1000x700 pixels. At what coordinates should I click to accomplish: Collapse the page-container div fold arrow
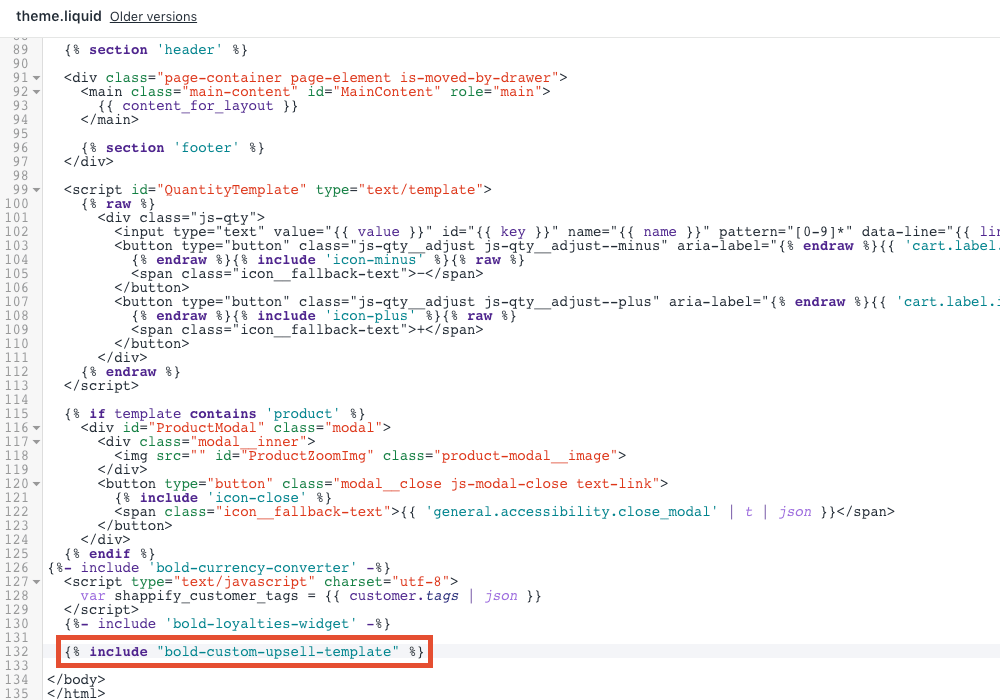tap(36, 77)
